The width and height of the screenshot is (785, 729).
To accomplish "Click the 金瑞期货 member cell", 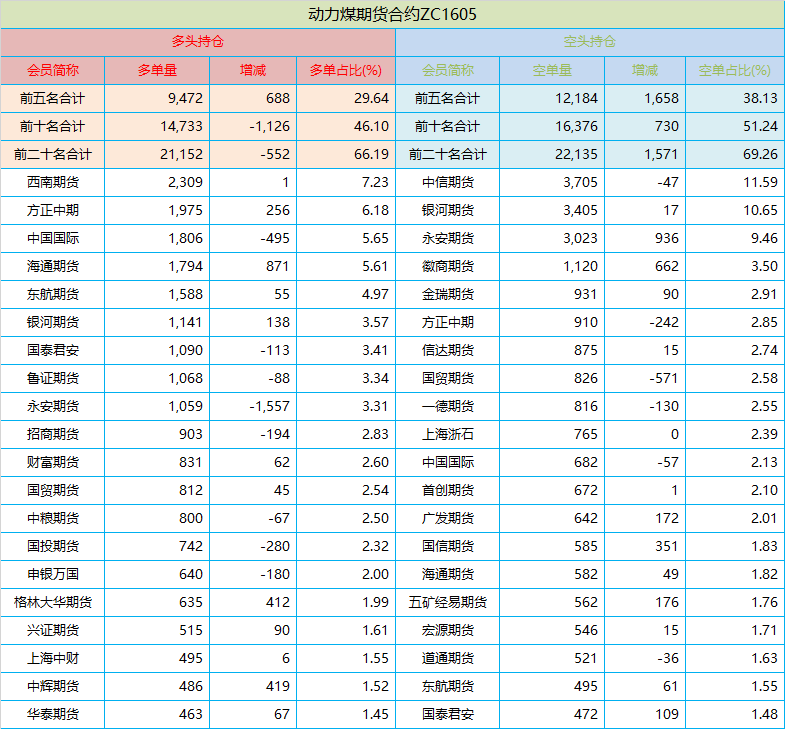I will tap(448, 294).
